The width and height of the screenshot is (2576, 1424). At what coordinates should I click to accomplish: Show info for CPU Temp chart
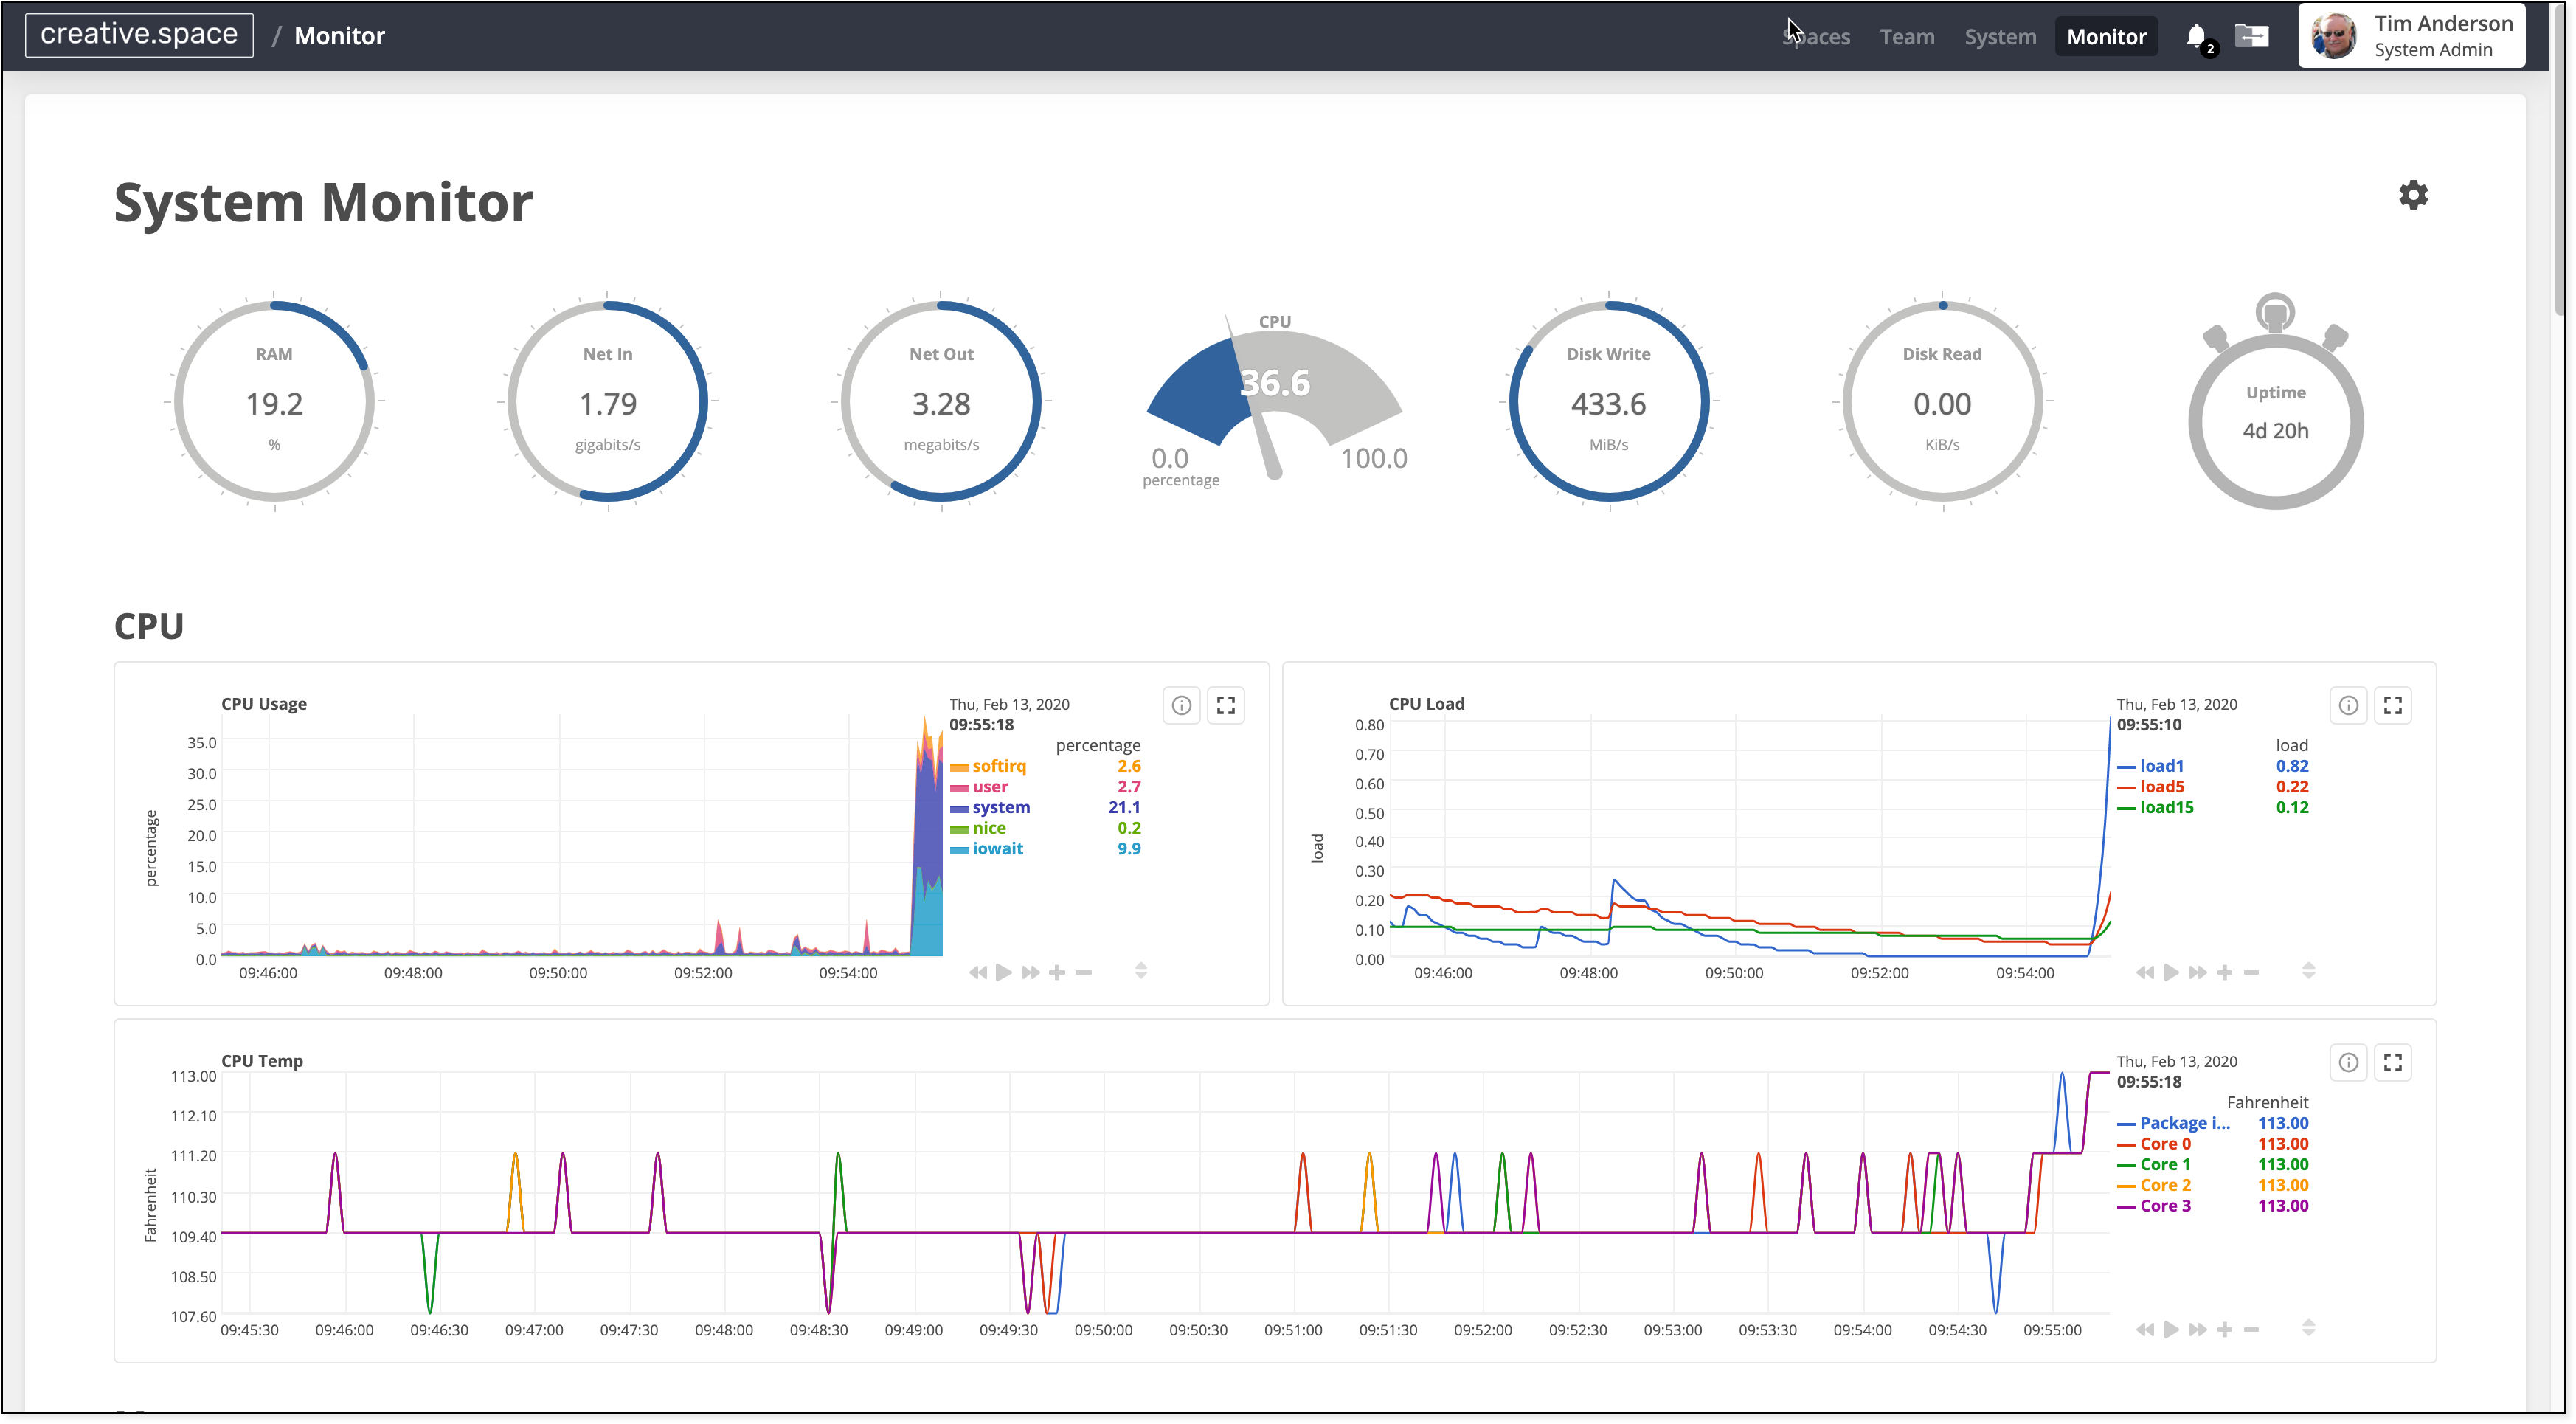2347,1062
